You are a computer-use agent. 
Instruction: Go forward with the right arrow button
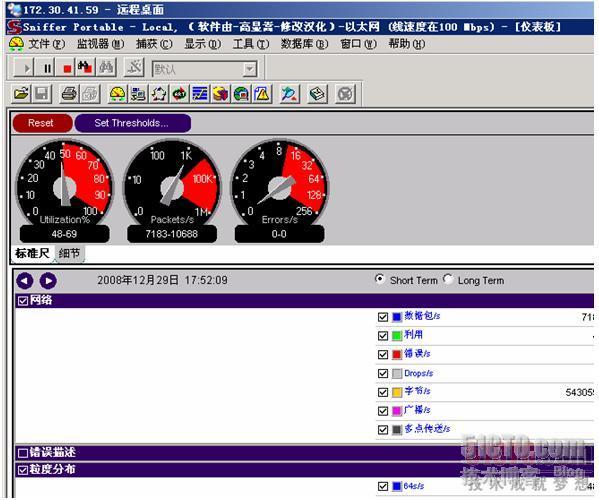click(x=48, y=281)
